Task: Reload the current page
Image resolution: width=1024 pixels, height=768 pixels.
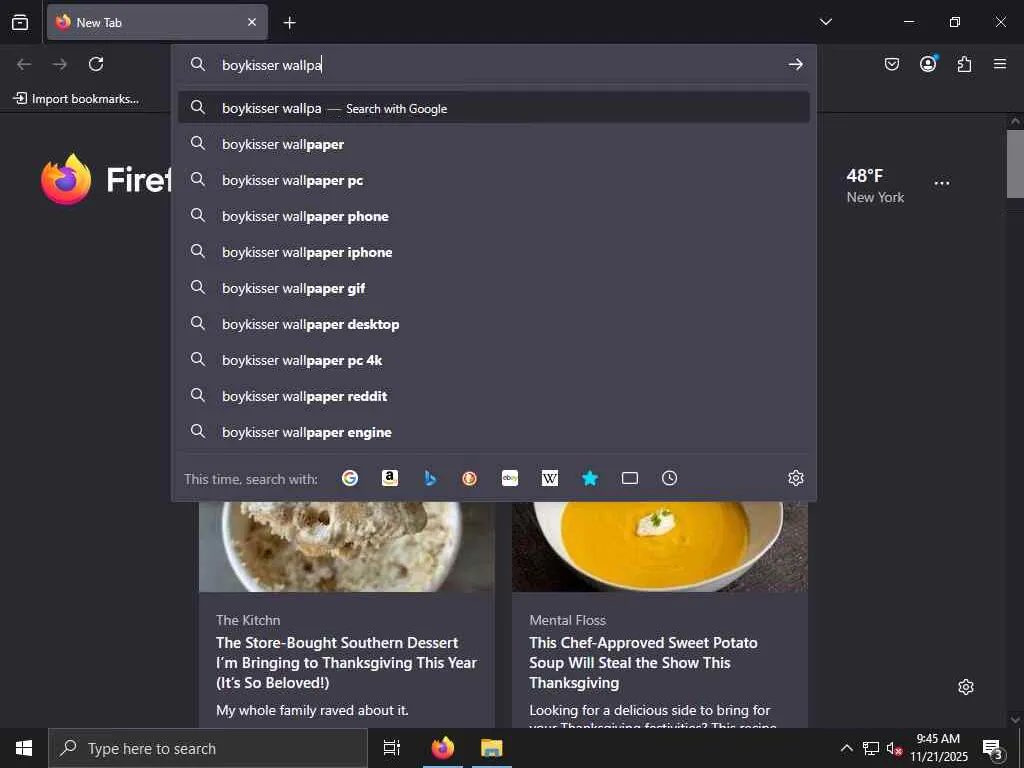Action: click(x=96, y=64)
